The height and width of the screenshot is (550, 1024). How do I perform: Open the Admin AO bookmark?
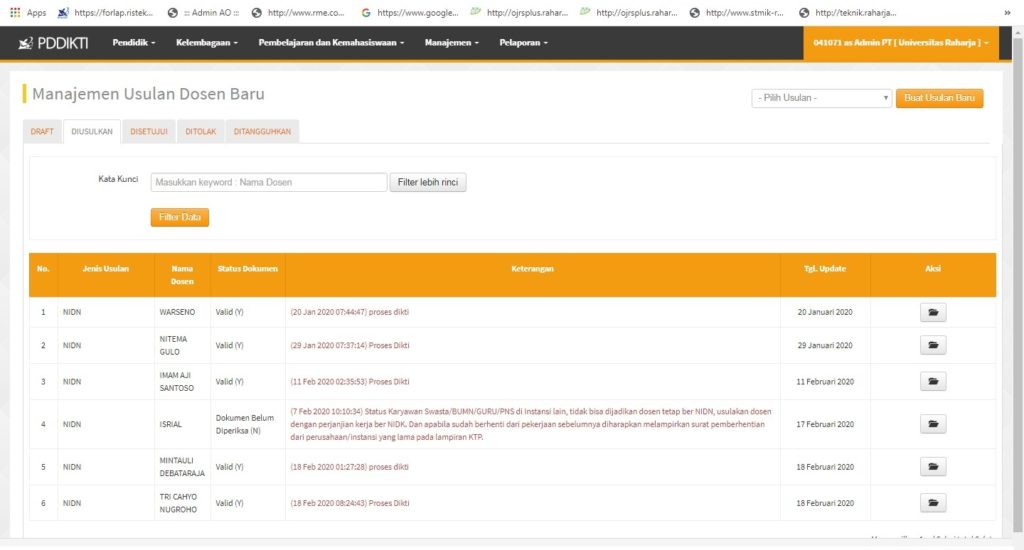204,12
